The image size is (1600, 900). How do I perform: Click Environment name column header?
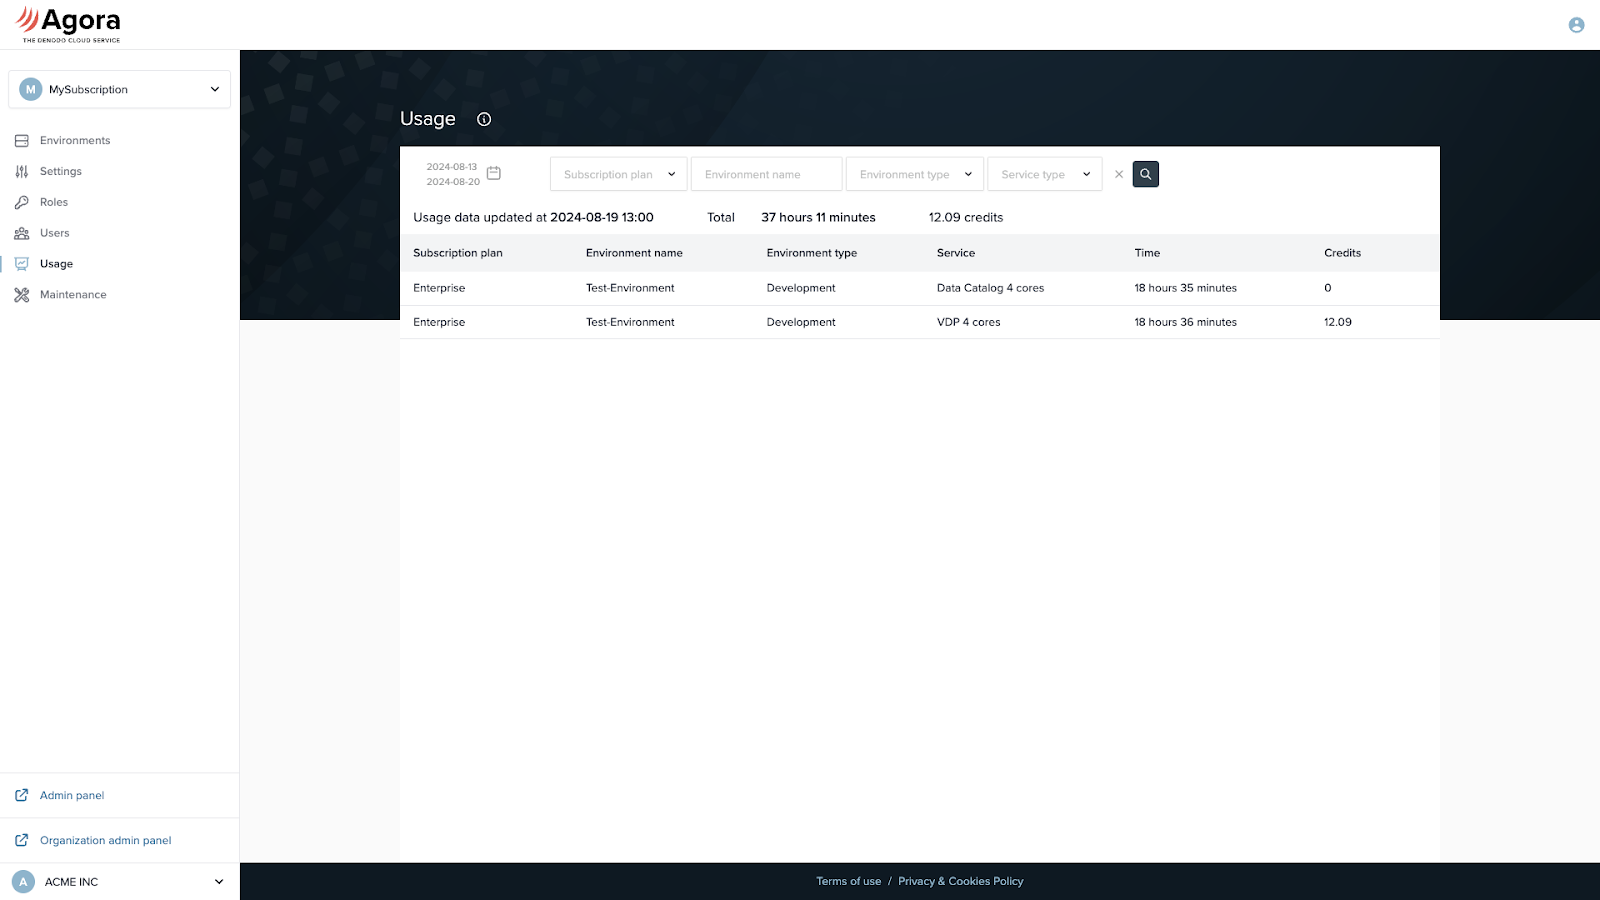pyautogui.click(x=634, y=253)
